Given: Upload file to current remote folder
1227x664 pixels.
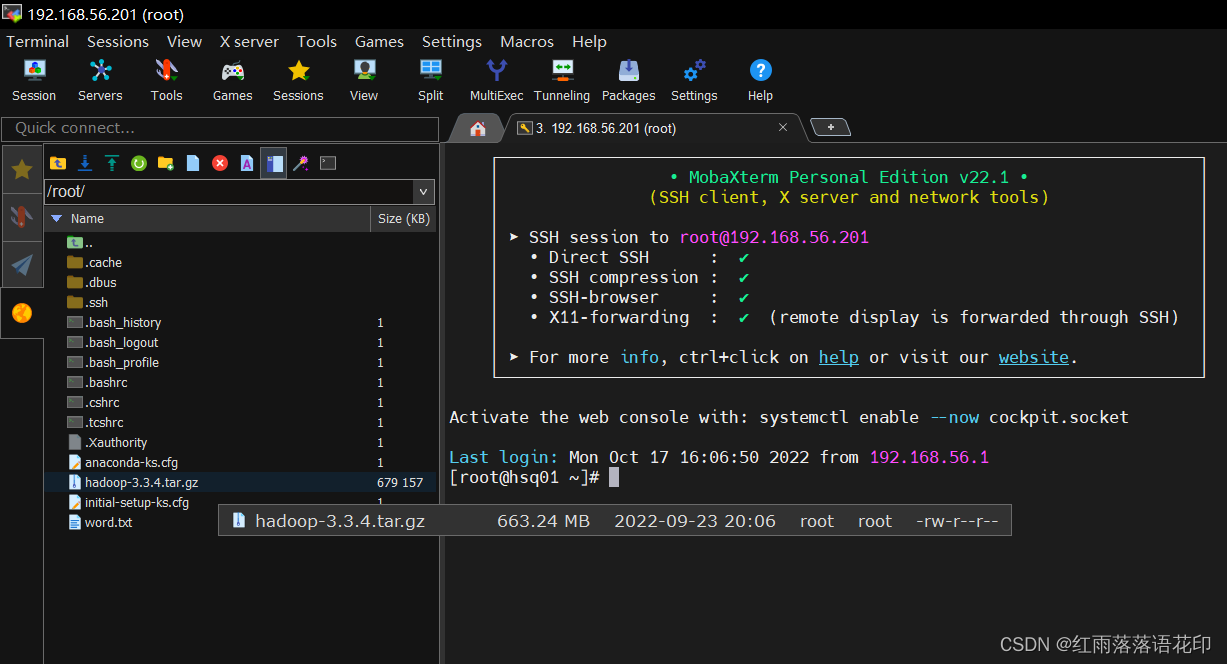Looking at the screenshot, I should click(112, 163).
